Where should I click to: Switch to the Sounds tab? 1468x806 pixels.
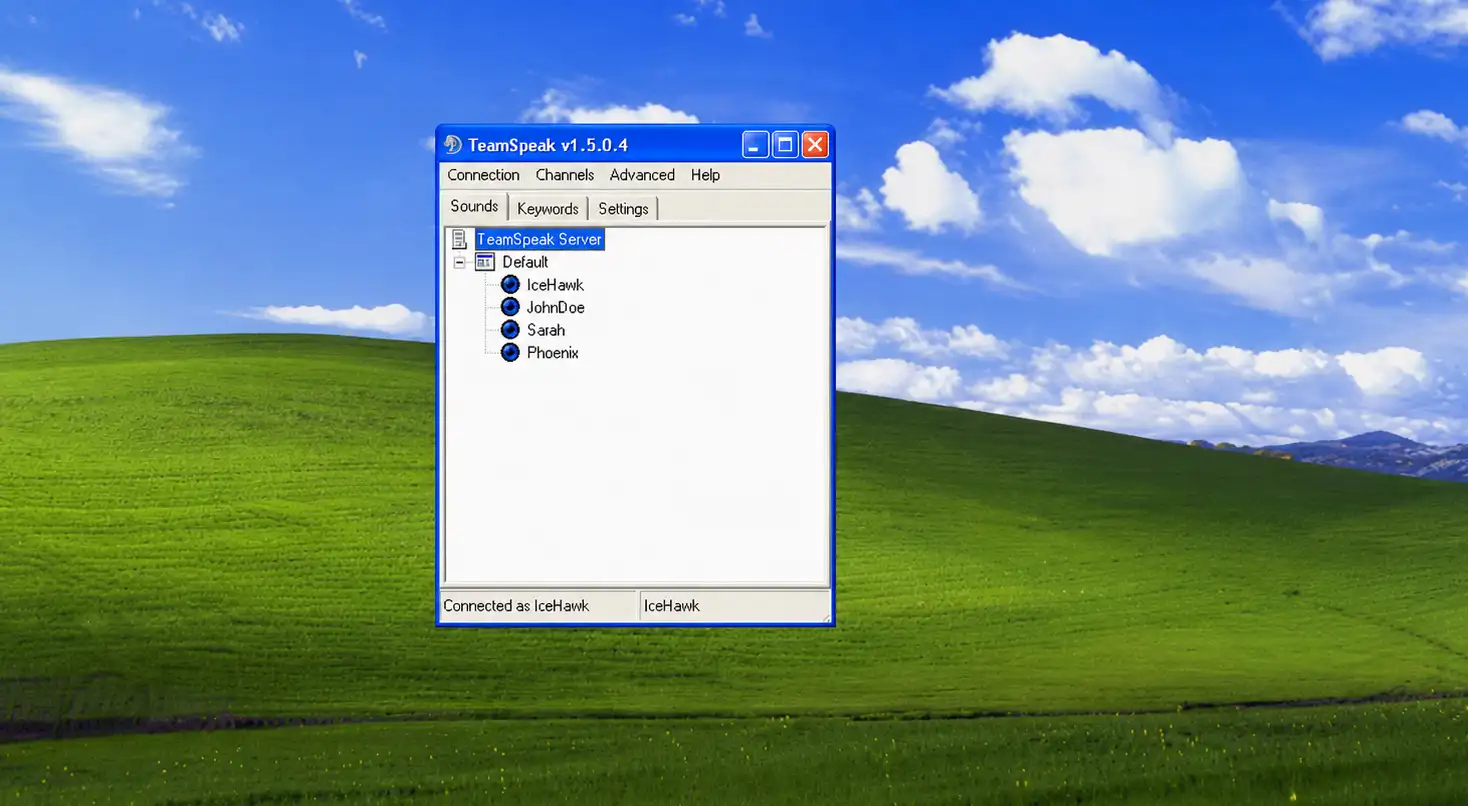tap(474, 206)
